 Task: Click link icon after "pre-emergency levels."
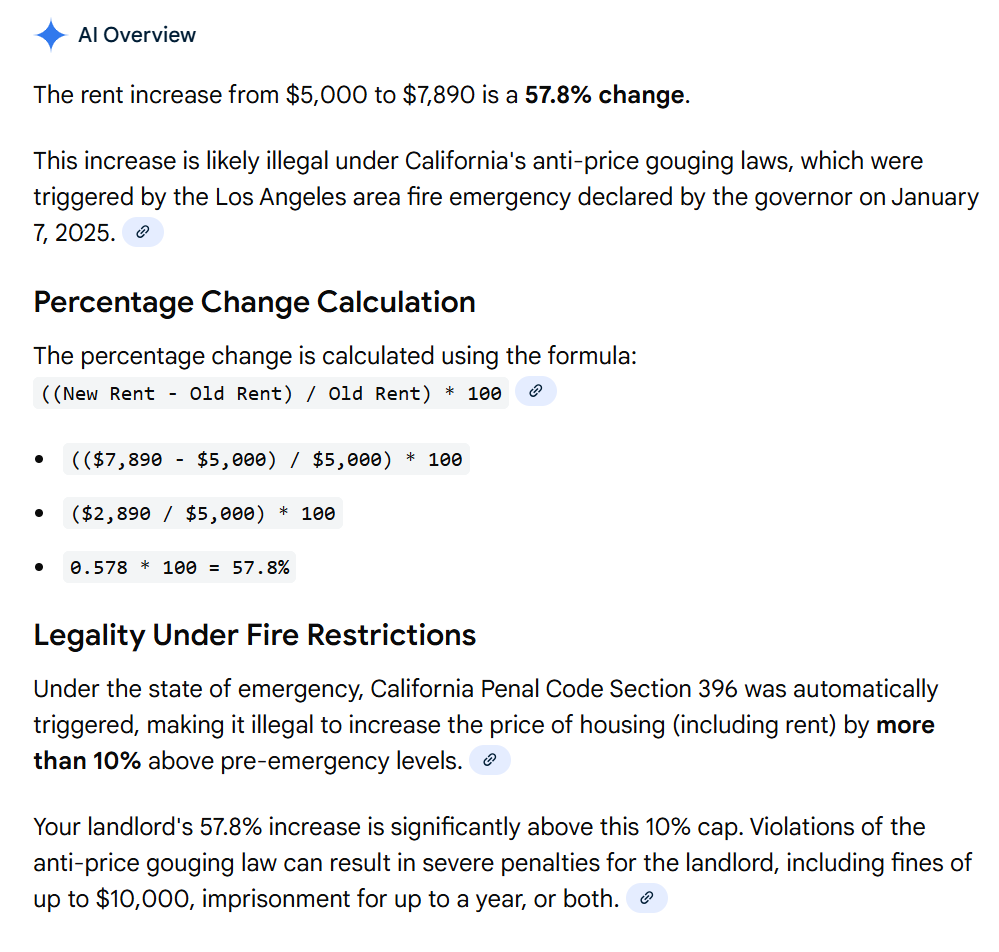(489, 760)
